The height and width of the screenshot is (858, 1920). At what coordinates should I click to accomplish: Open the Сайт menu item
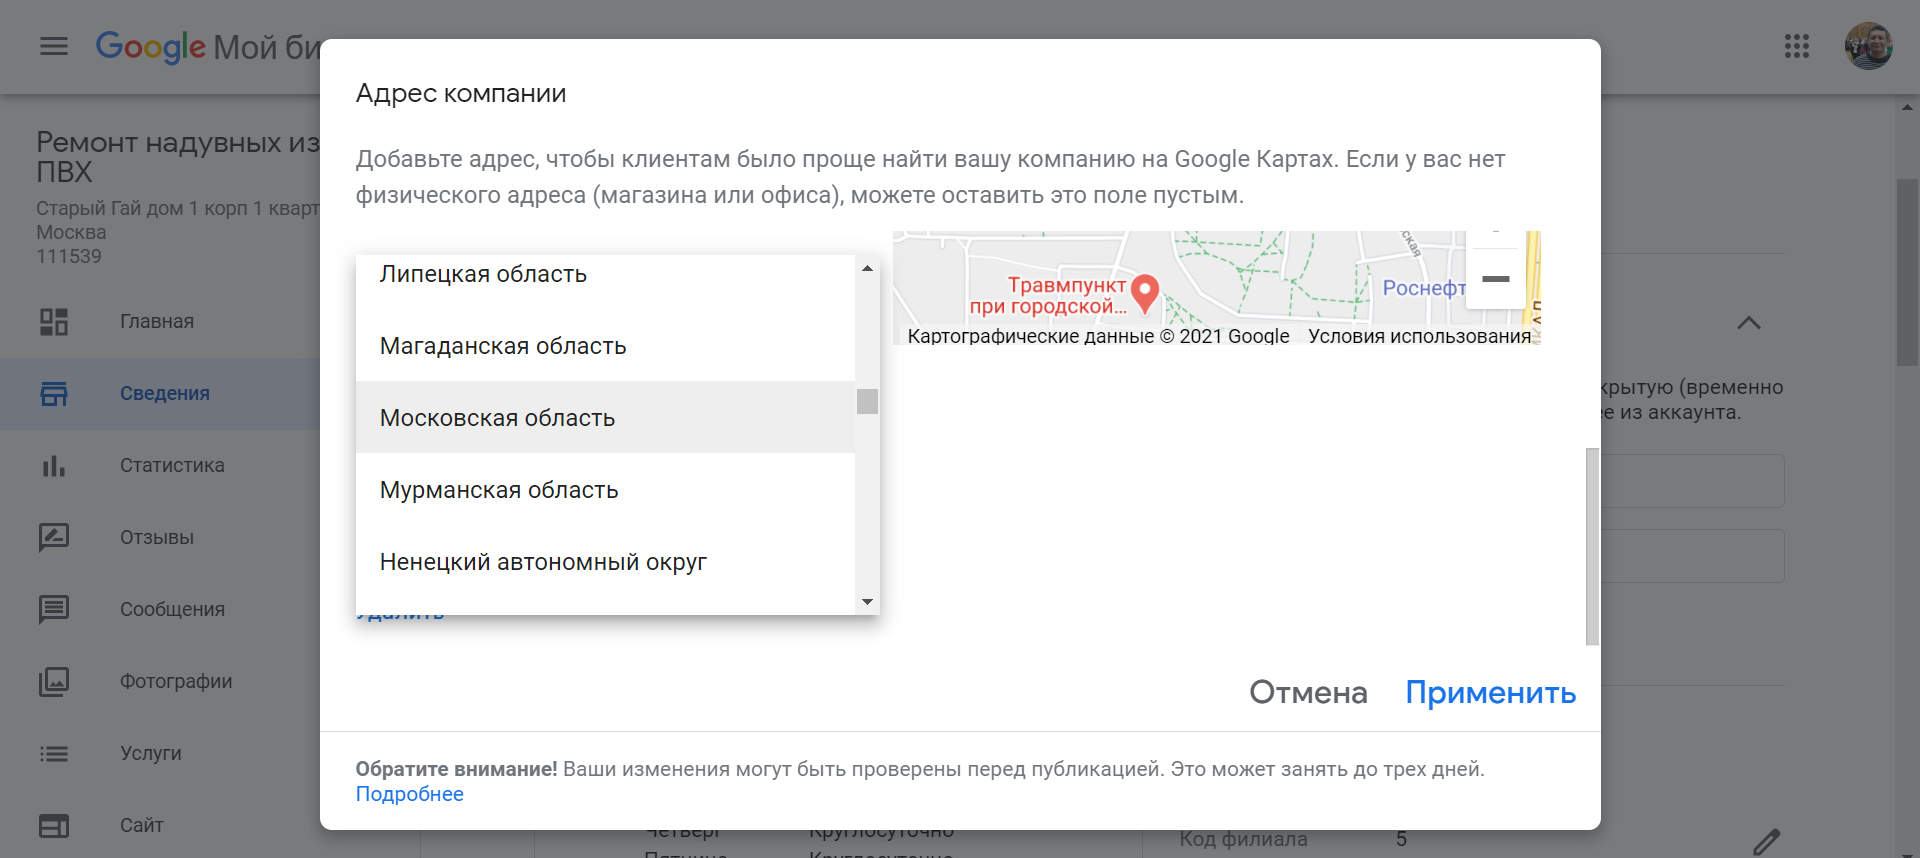160,826
